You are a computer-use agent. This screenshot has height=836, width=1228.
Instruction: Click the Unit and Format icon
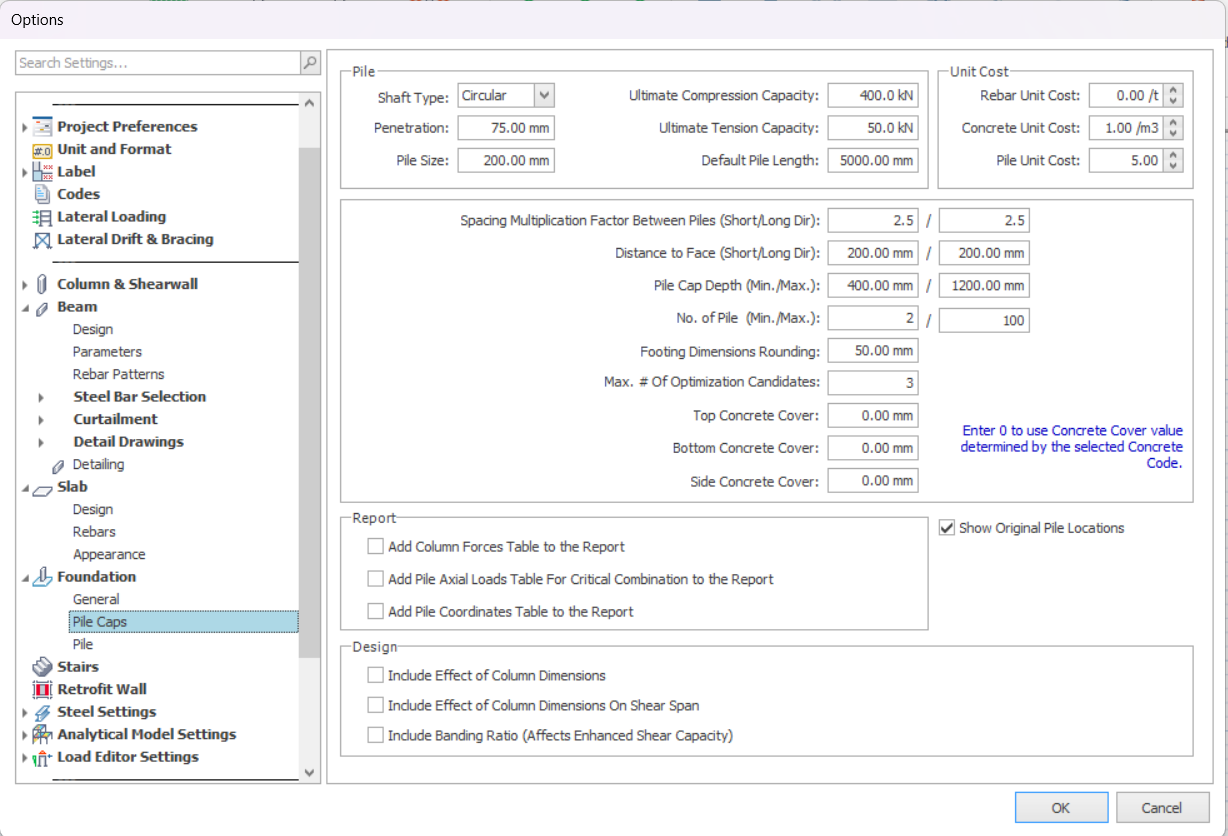pyautogui.click(x=42, y=149)
